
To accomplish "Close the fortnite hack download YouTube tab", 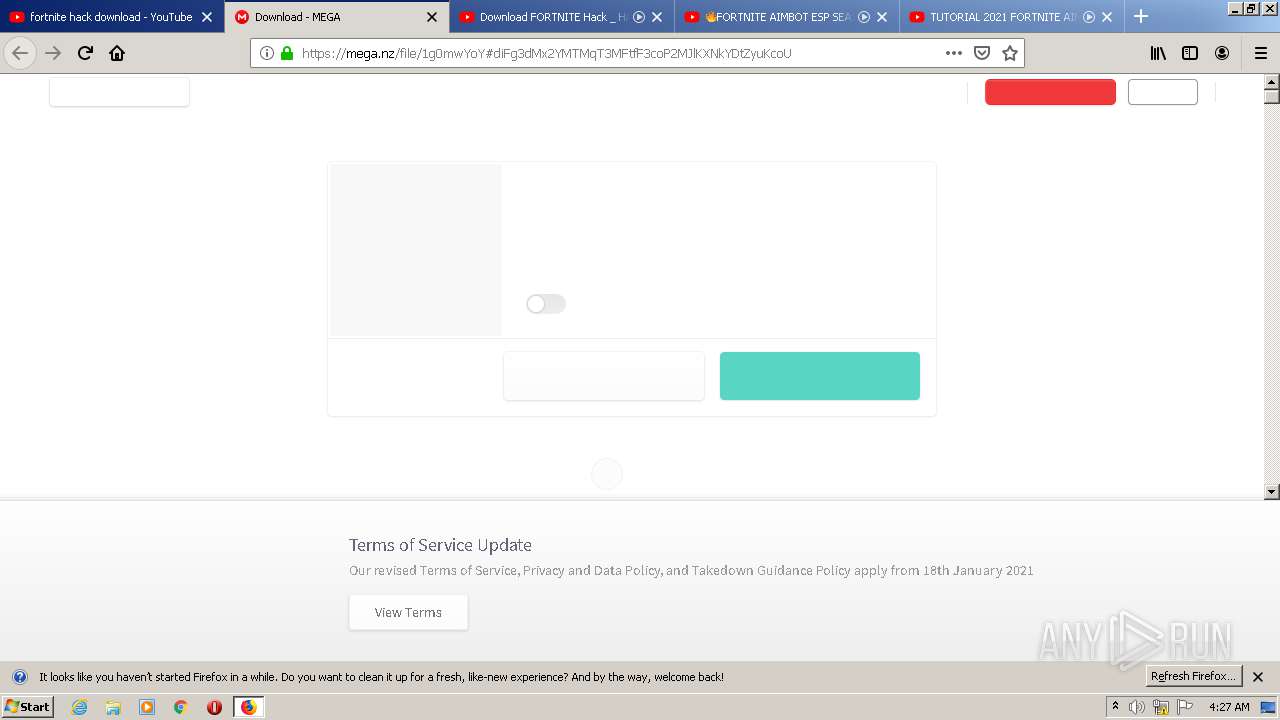I will click(207, 17).
